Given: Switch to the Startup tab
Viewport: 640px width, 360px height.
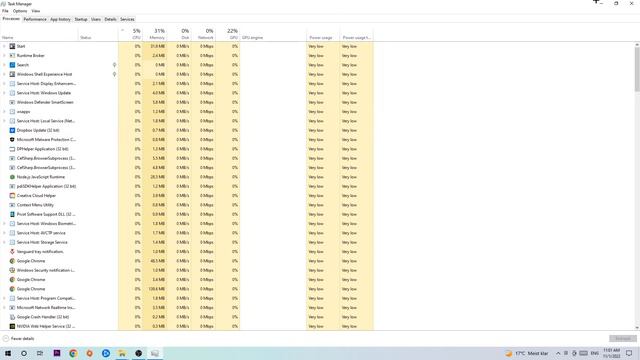Looking at the screenshot, I should coord(81,19).
